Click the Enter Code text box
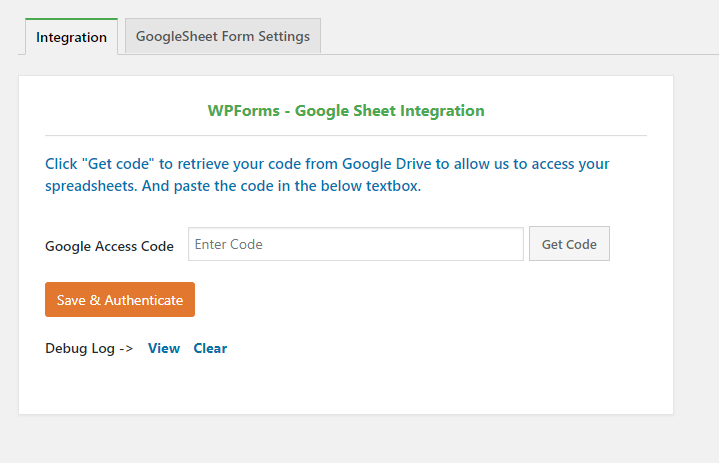This screenshot has width=719, height=463. (x=355, y=244)
